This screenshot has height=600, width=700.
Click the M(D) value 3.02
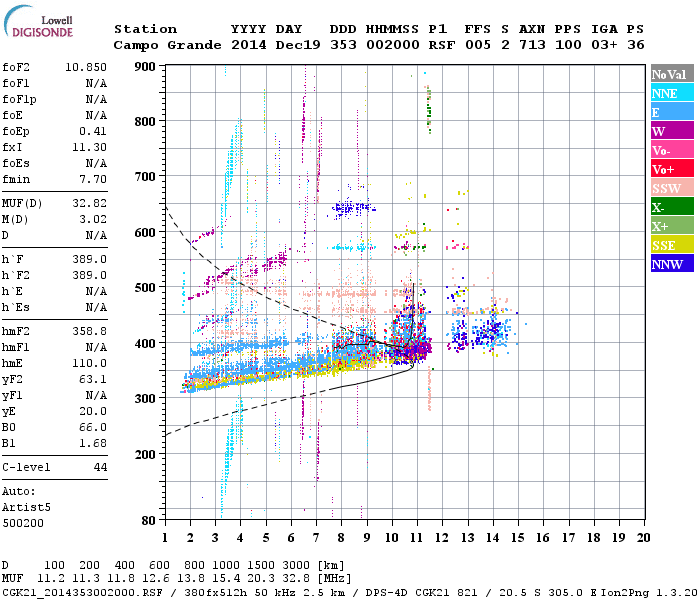click(x=93, y=219)
